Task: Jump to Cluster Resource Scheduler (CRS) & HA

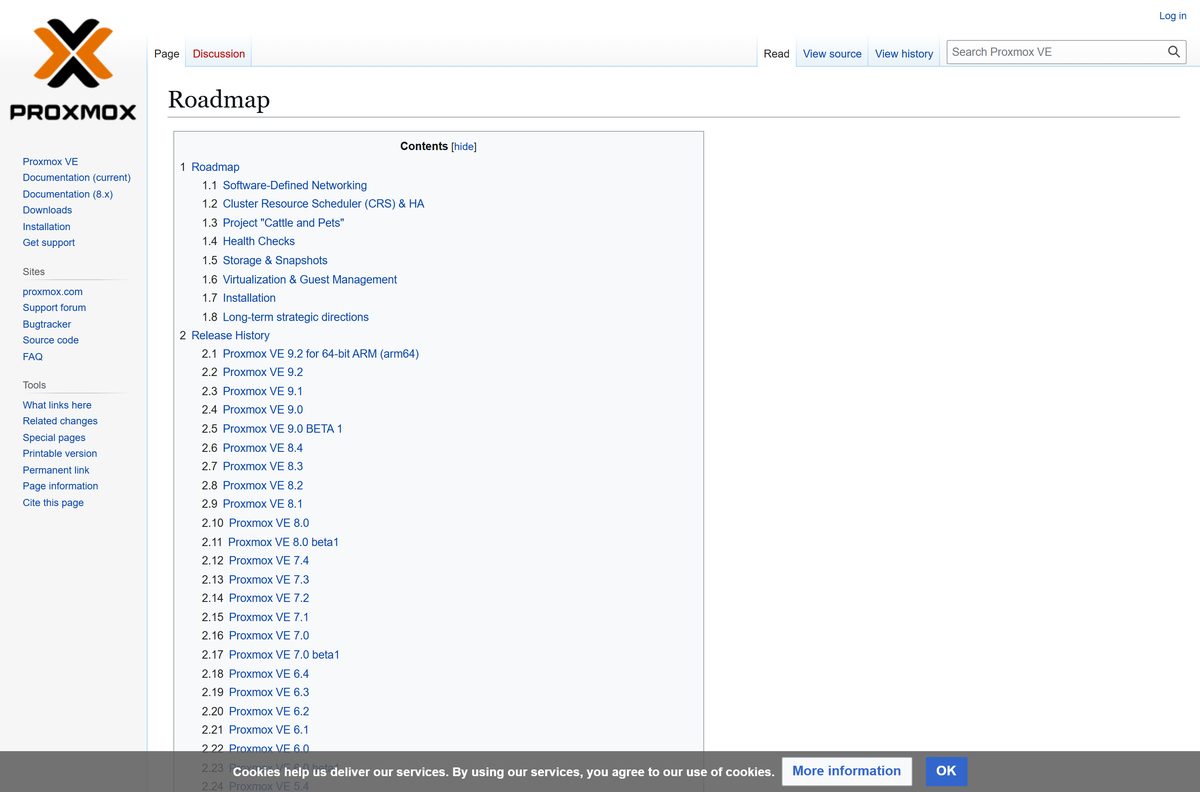Action: pyautogui.click(x=323, y=204)
